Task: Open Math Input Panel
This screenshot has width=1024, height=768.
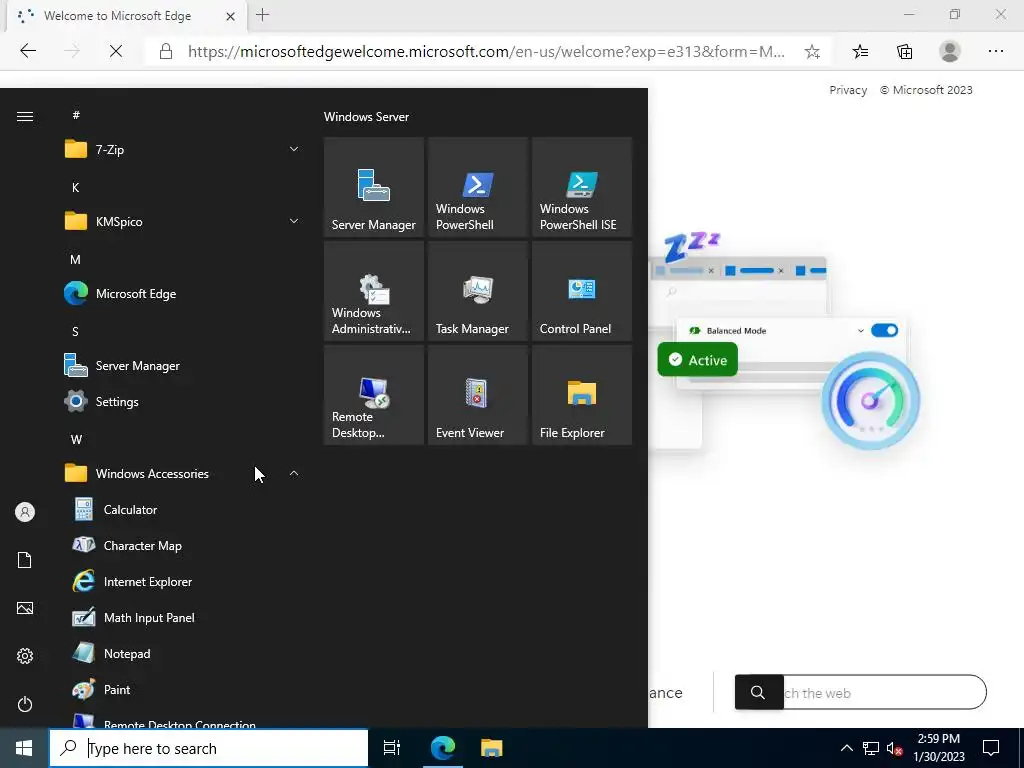Action: point(183,617)
